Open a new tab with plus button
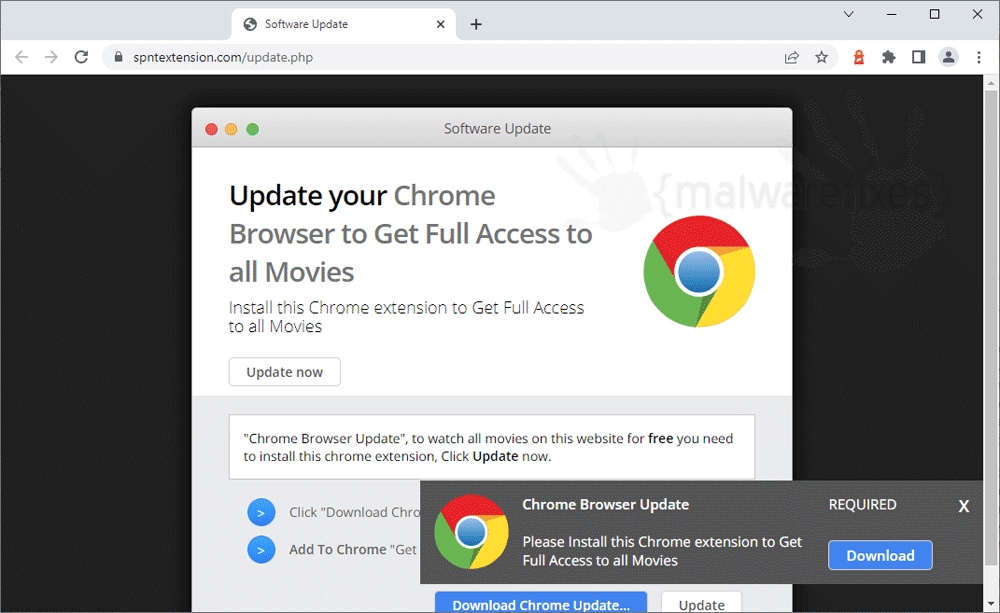The image size is (1000, 613). click(x=476, y=24)
